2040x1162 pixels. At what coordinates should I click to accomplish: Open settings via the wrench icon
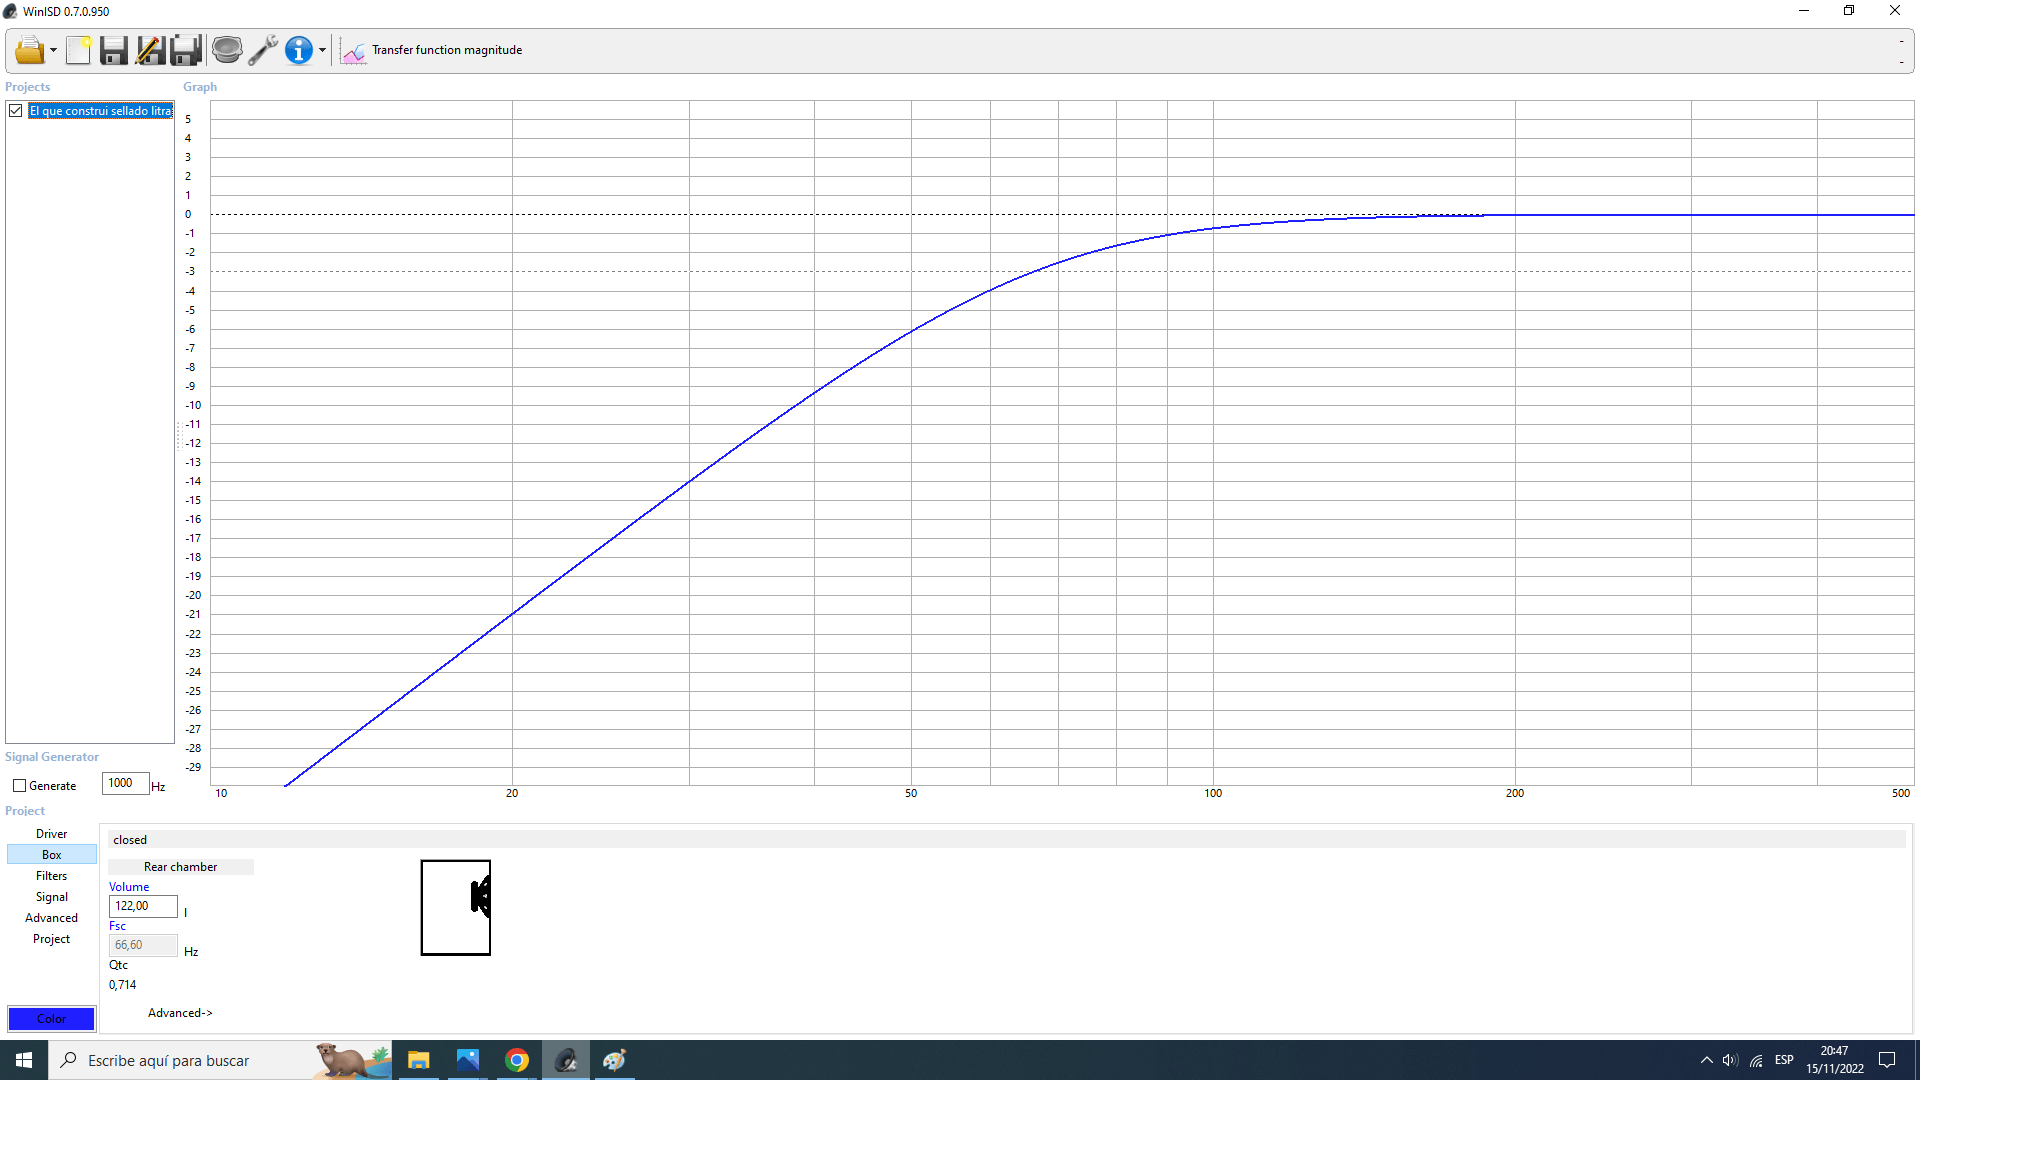263,50
